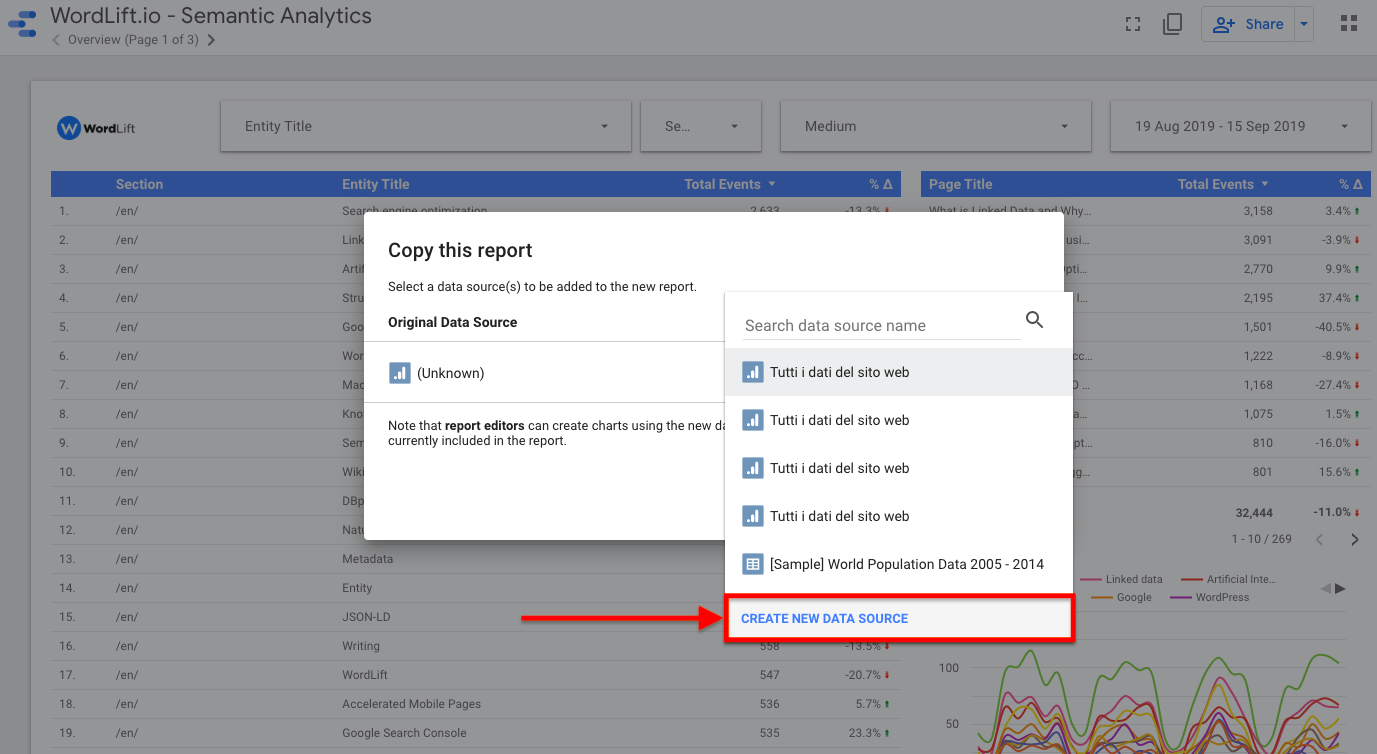Go to next report page
1377x754 pixels.
(x=211, y=40)
